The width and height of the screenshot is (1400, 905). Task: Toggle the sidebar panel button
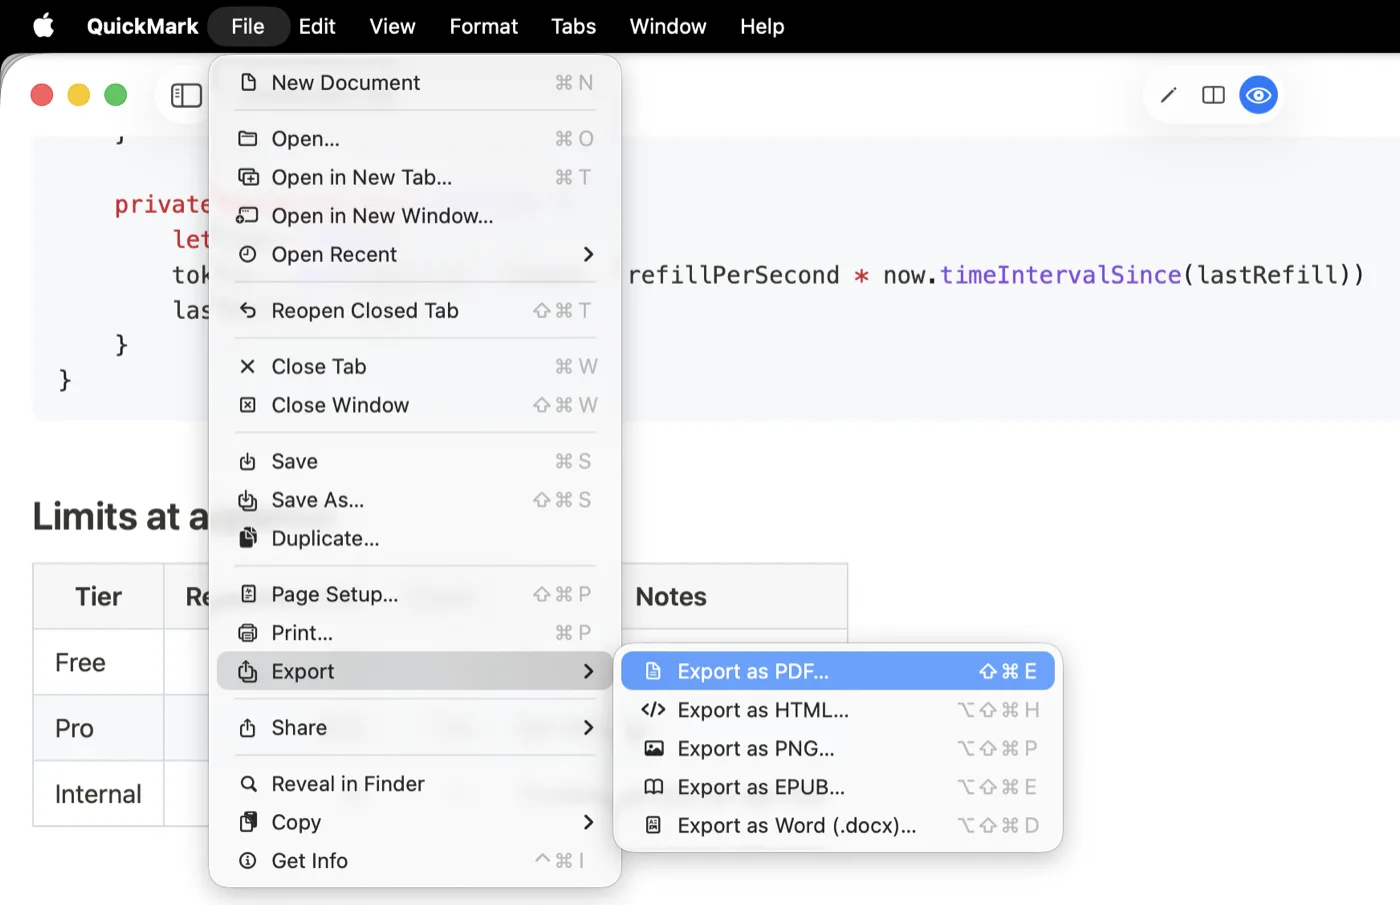[186, 95]
